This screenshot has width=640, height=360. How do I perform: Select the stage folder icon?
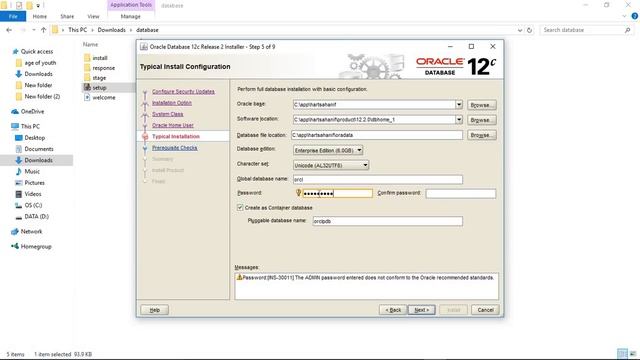point(87,78)
